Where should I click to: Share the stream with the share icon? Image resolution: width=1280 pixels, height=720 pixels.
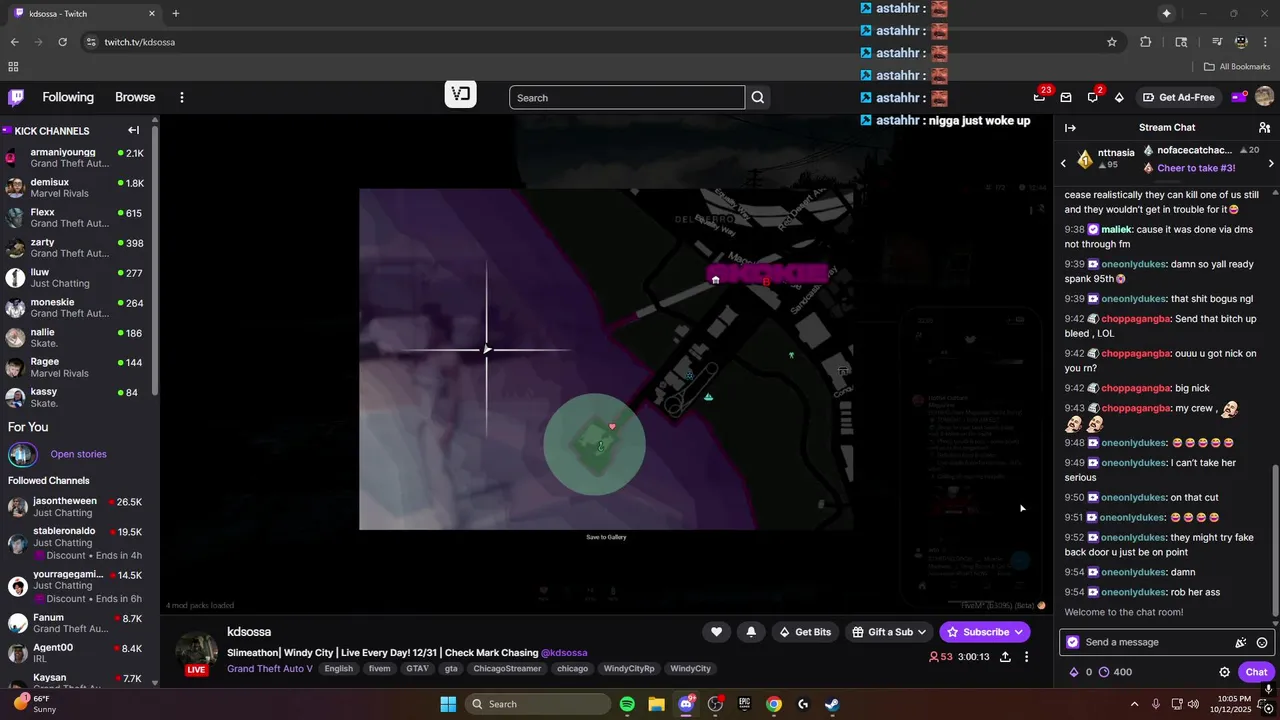[x=1005, y=657]
